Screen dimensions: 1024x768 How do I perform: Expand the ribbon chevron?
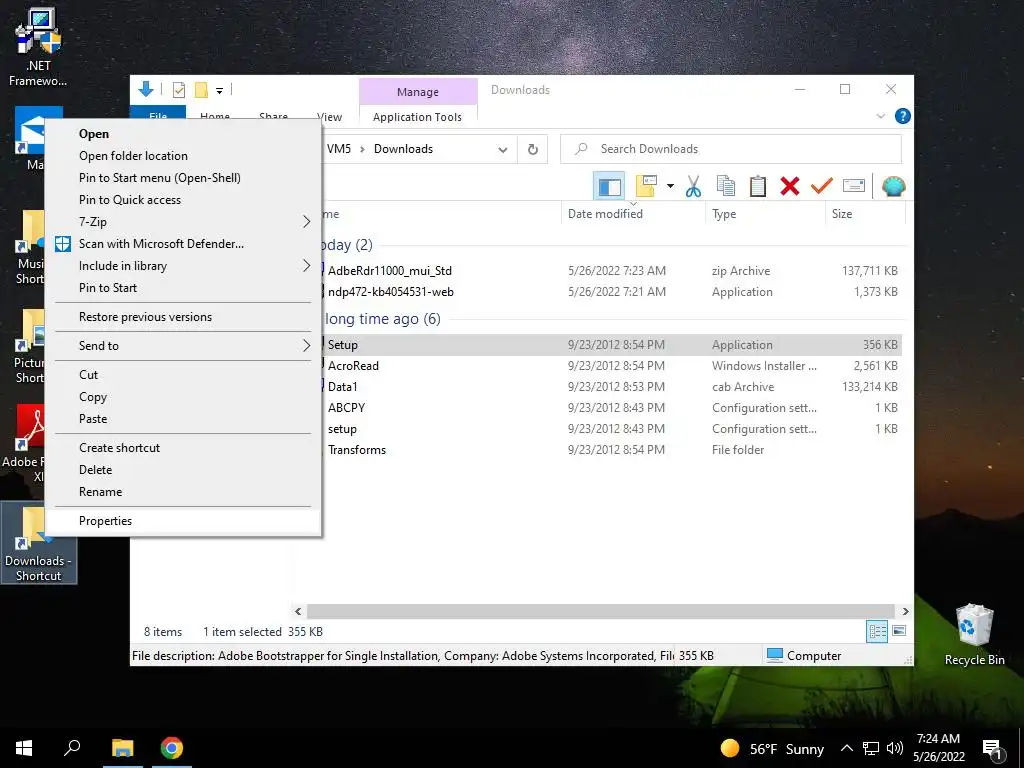pyautogui.click(x=880, y=116)
